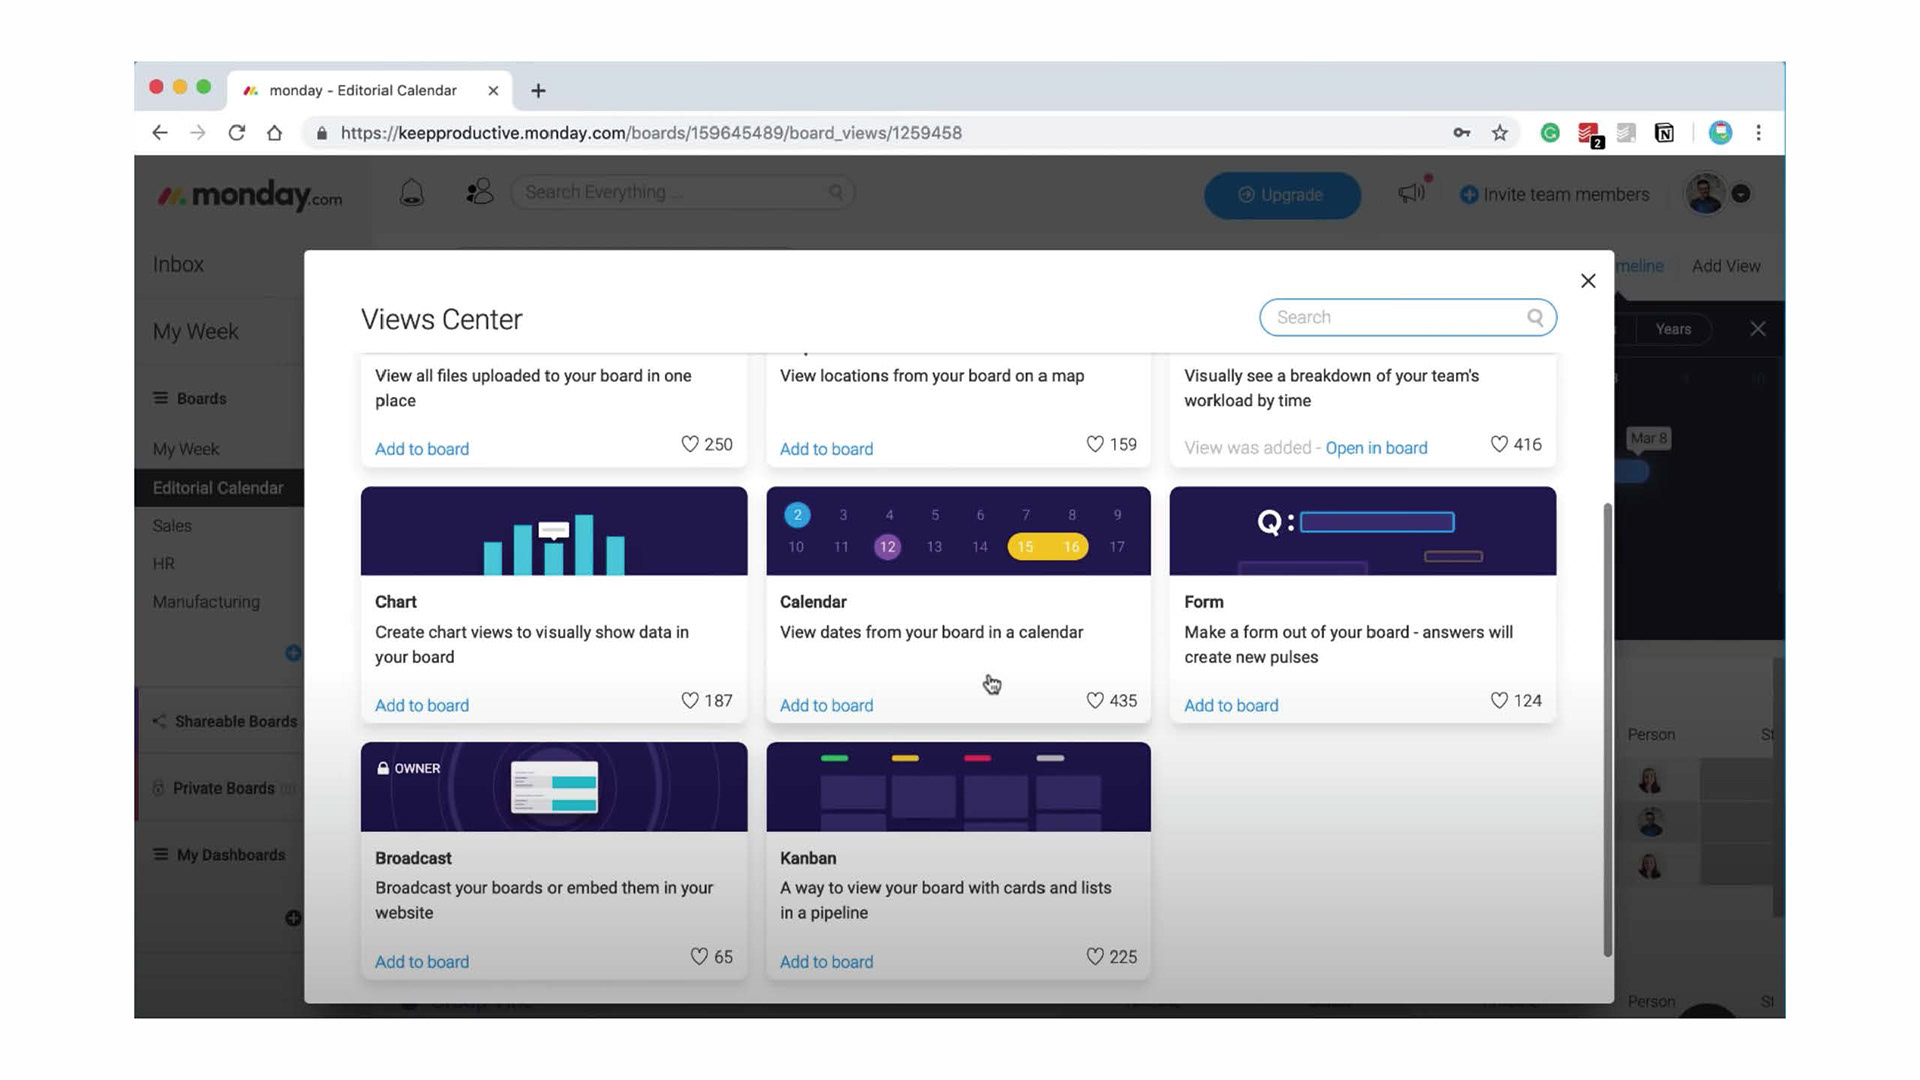Open Chrome three-dot menu
This screenshot has height=1080, width=1920.
click(1759, 133)
